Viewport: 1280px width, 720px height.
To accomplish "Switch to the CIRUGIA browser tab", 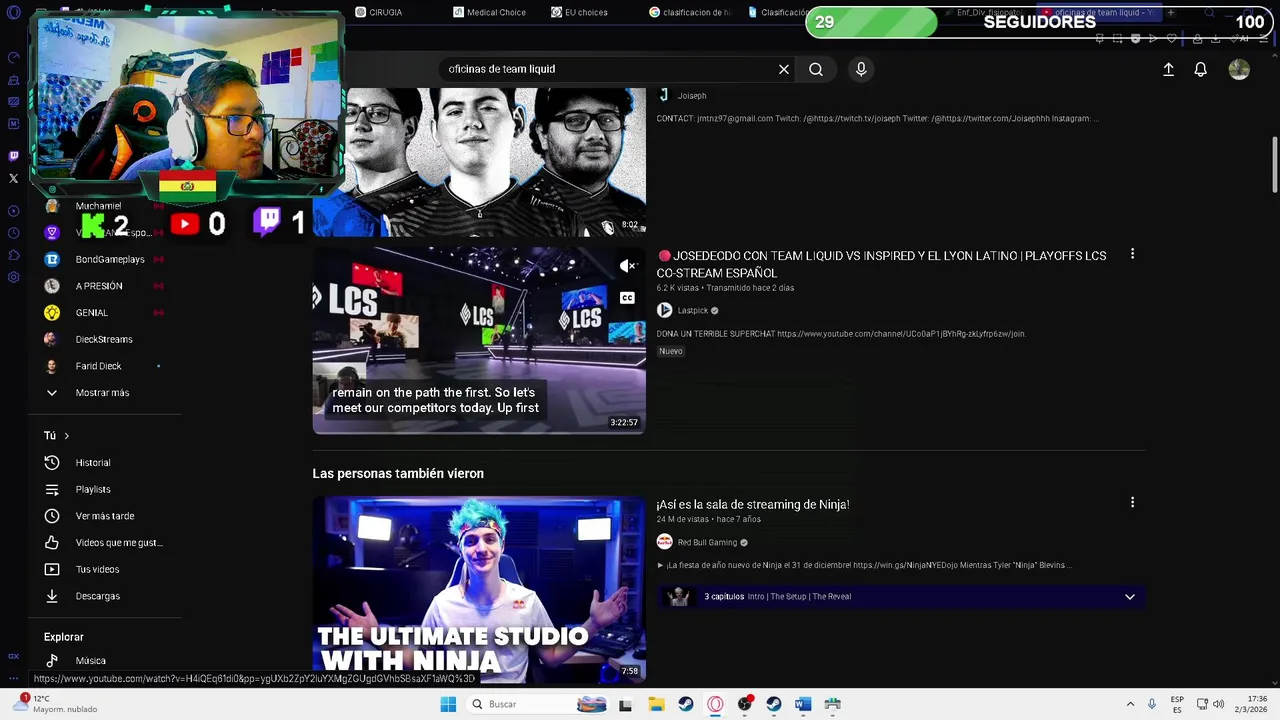I will (x=379, y=12).
